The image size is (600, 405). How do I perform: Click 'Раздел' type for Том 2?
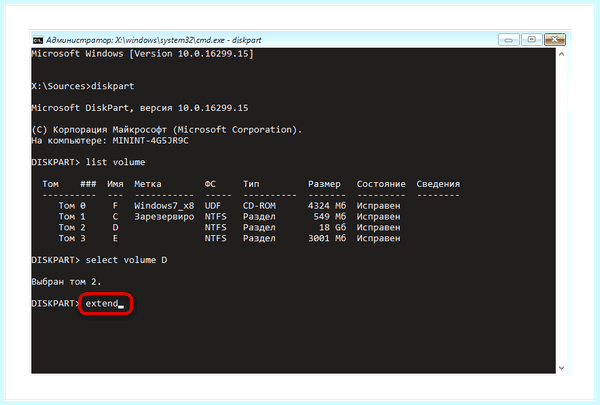coord(259,227)
